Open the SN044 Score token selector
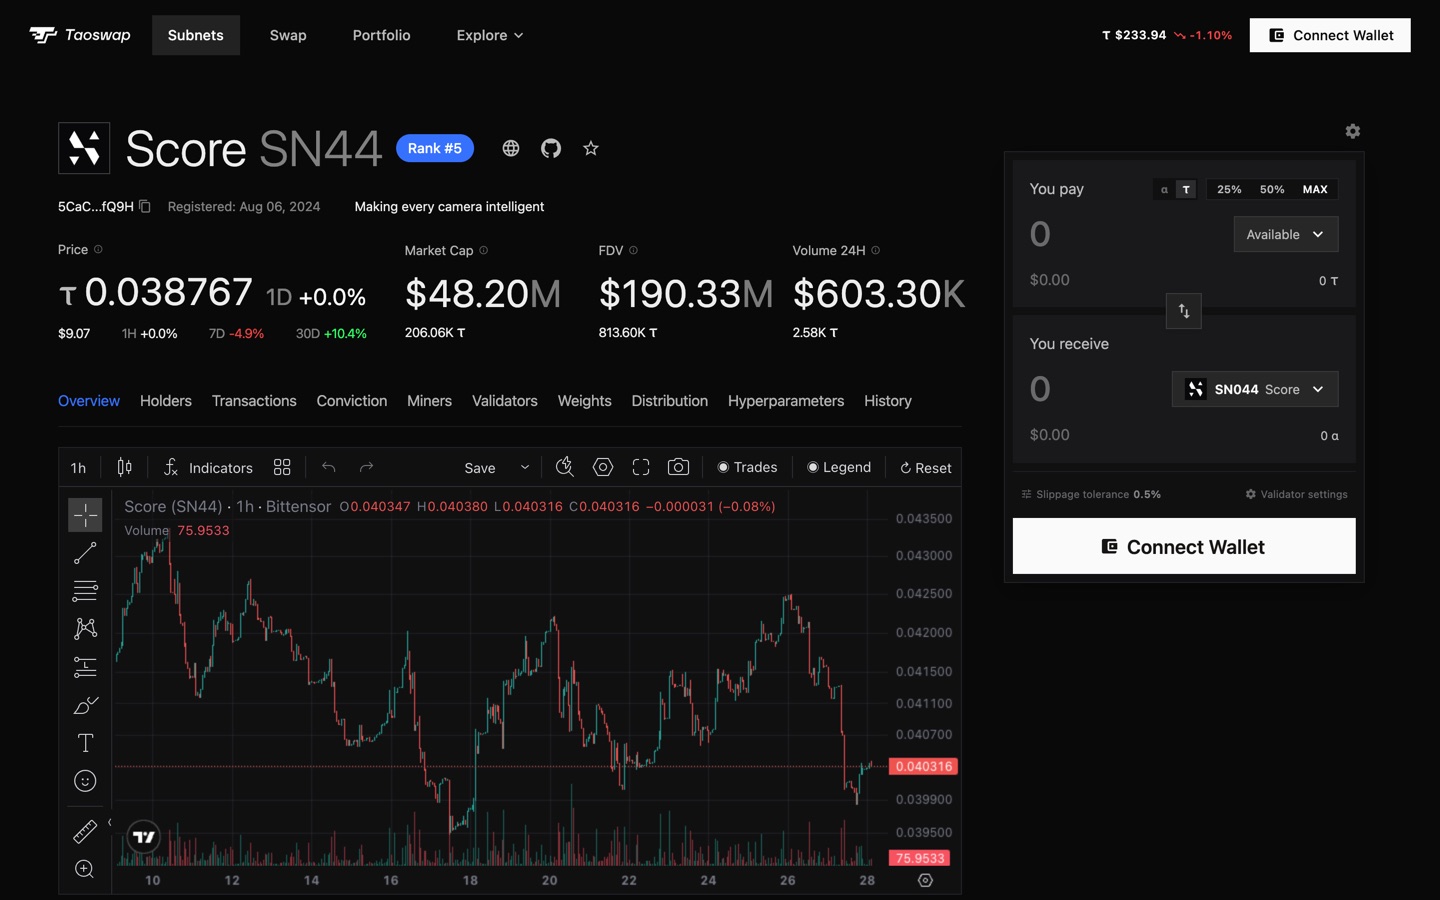The width and height of the screenshot is (1440, 900). click(x=1255, y=389)
